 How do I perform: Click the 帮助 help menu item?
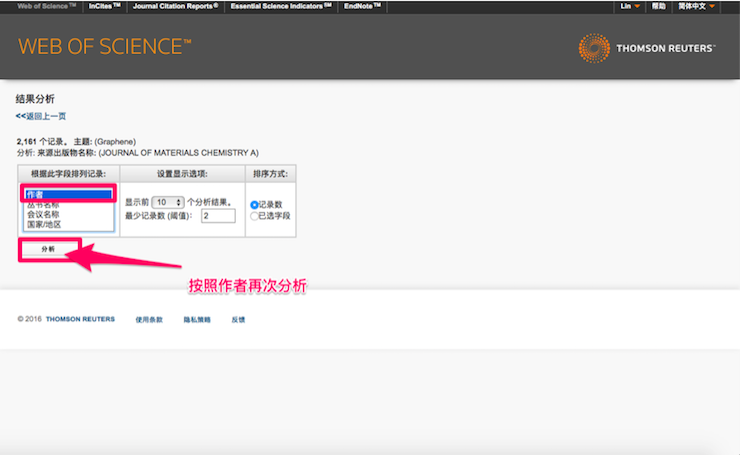(658, 6)
